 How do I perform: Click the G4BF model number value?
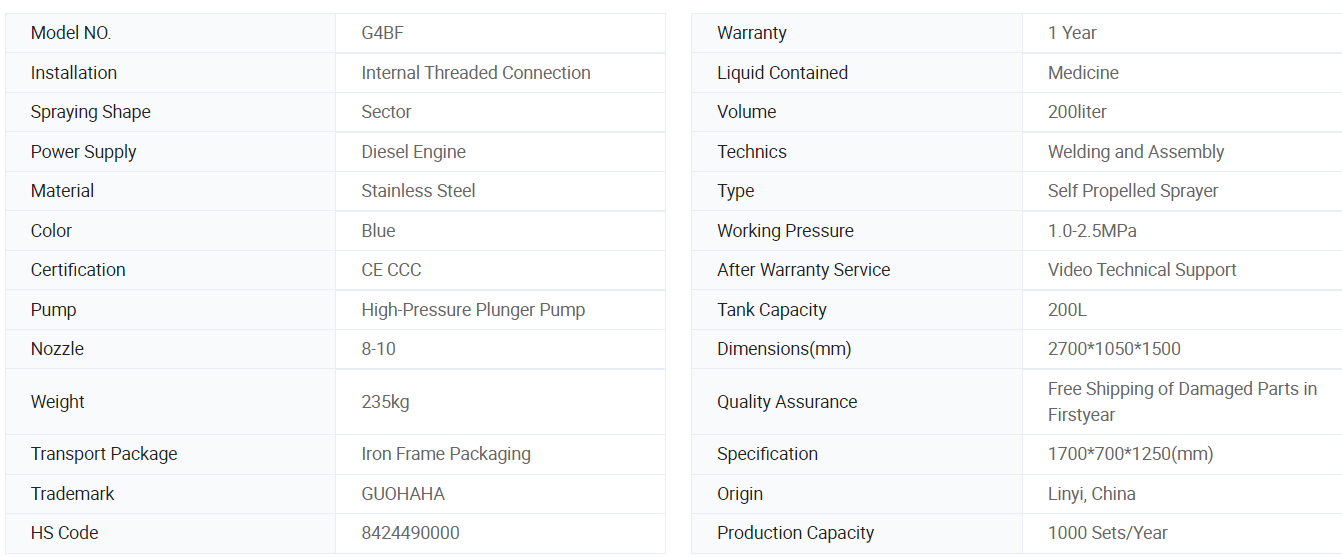382,33
